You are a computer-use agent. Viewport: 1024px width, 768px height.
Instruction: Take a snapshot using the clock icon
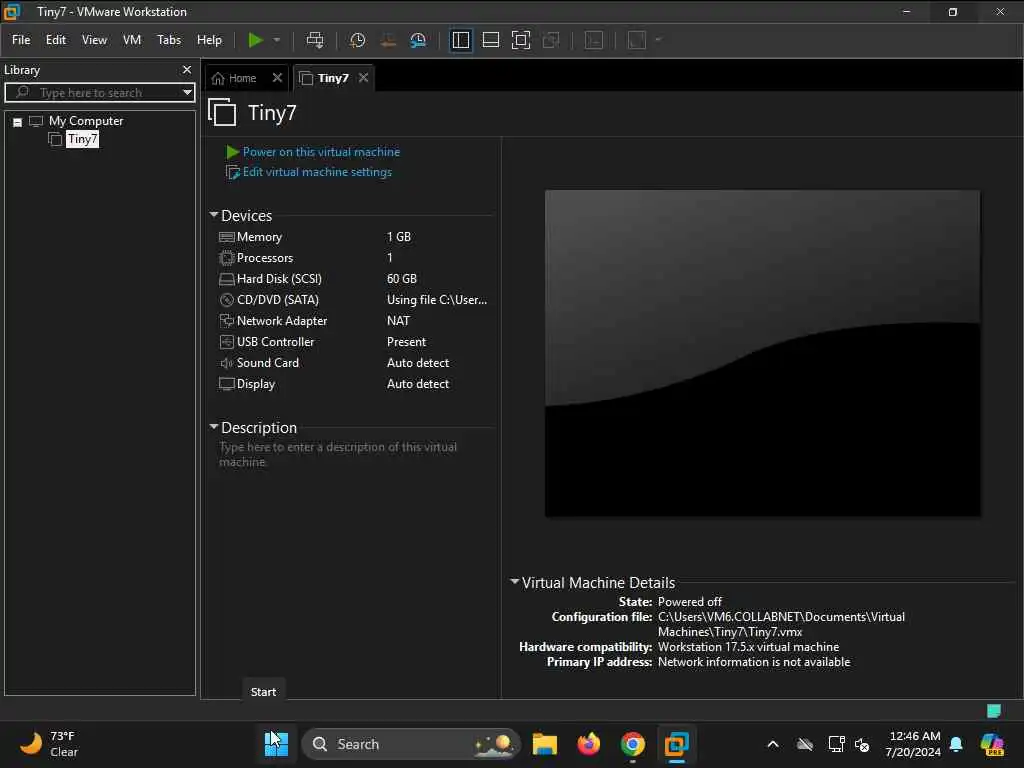click(357, 40)
